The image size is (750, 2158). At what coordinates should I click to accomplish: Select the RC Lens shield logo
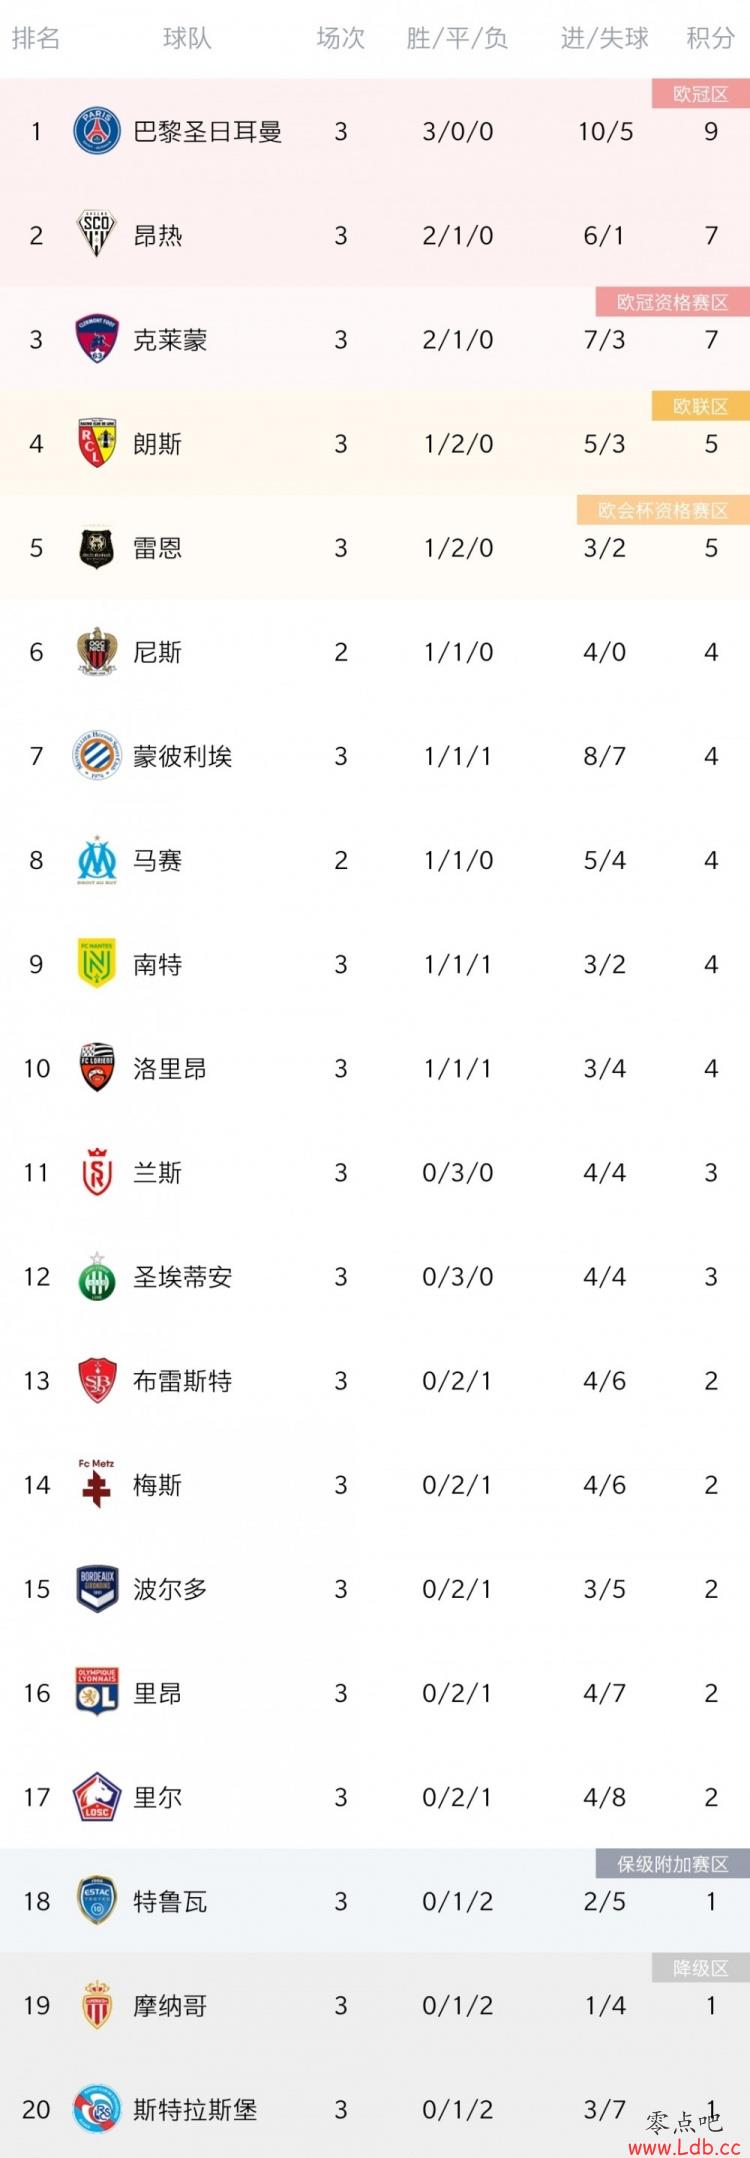(97, 443)
